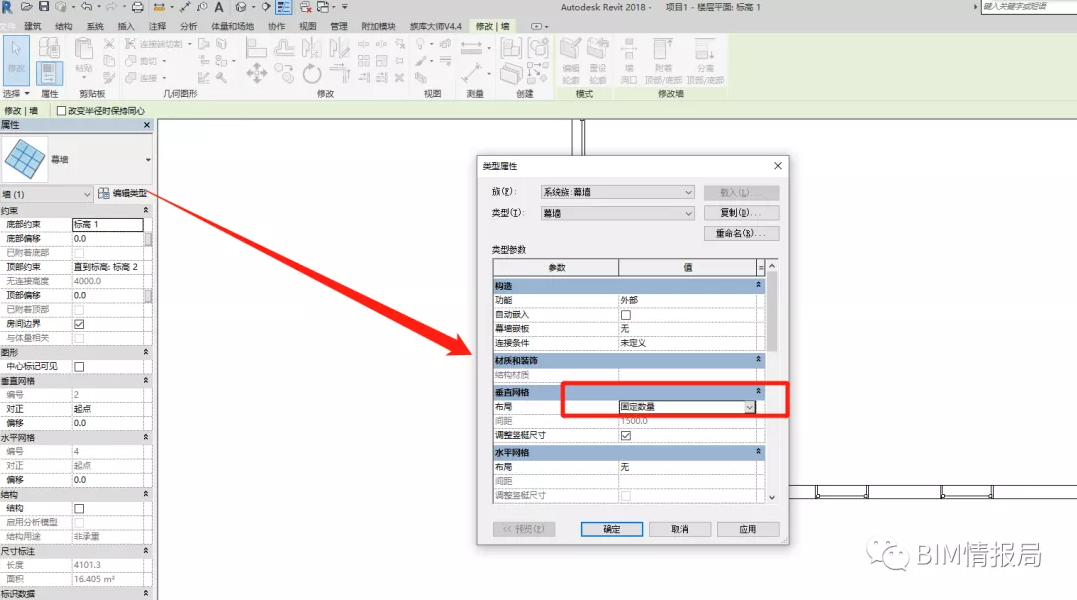The image size is (1077, 600).
Task: Open the 布局 固定数量 dropdown
Action: point(749,407)
